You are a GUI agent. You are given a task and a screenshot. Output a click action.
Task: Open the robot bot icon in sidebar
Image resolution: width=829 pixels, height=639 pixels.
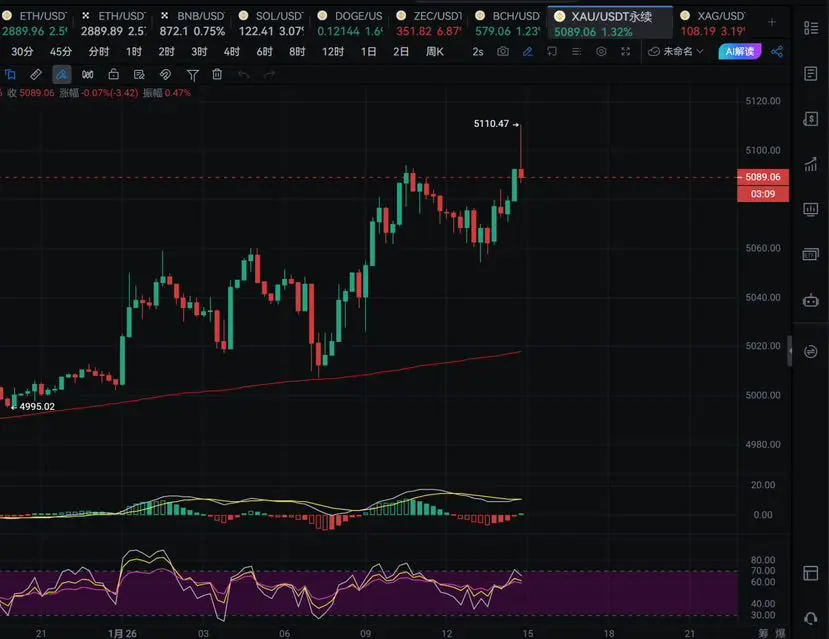pyautogui.click(x=810, y=301)
